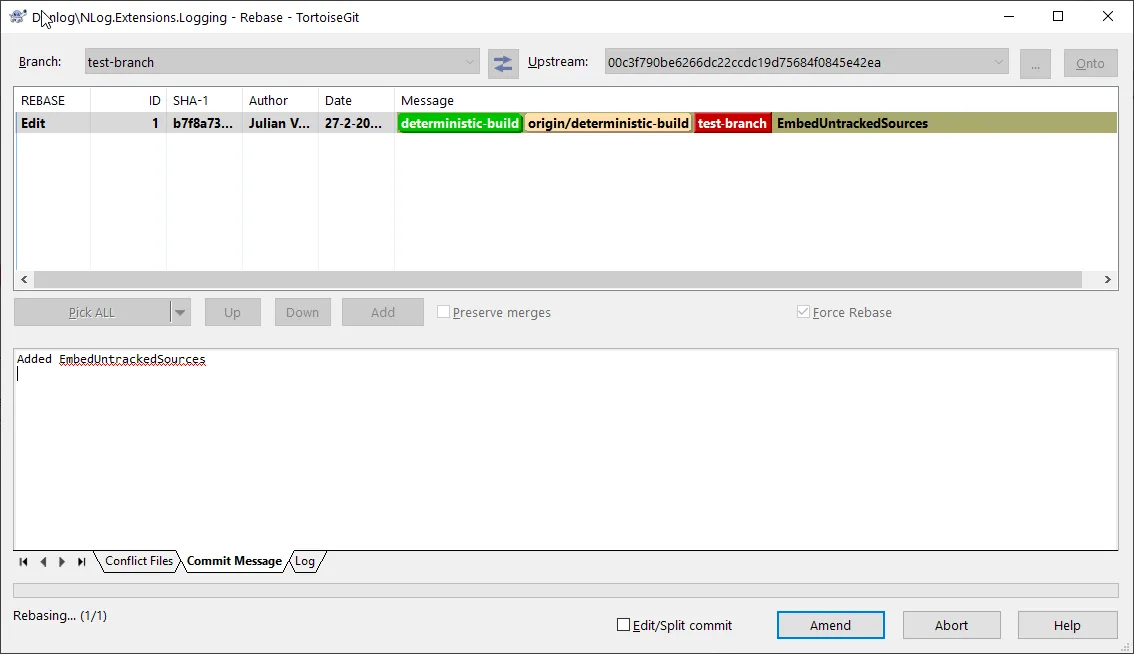Click previous tab arrow icon
This screenshot has width=1134, height=654.
tap(43, 561)
